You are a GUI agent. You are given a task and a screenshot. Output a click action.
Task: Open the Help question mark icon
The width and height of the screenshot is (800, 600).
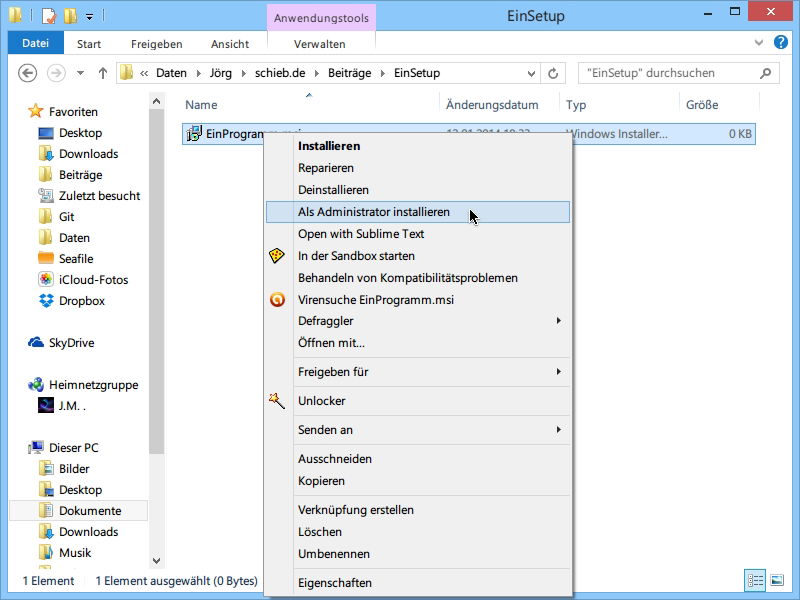click(x=781, y=42)
